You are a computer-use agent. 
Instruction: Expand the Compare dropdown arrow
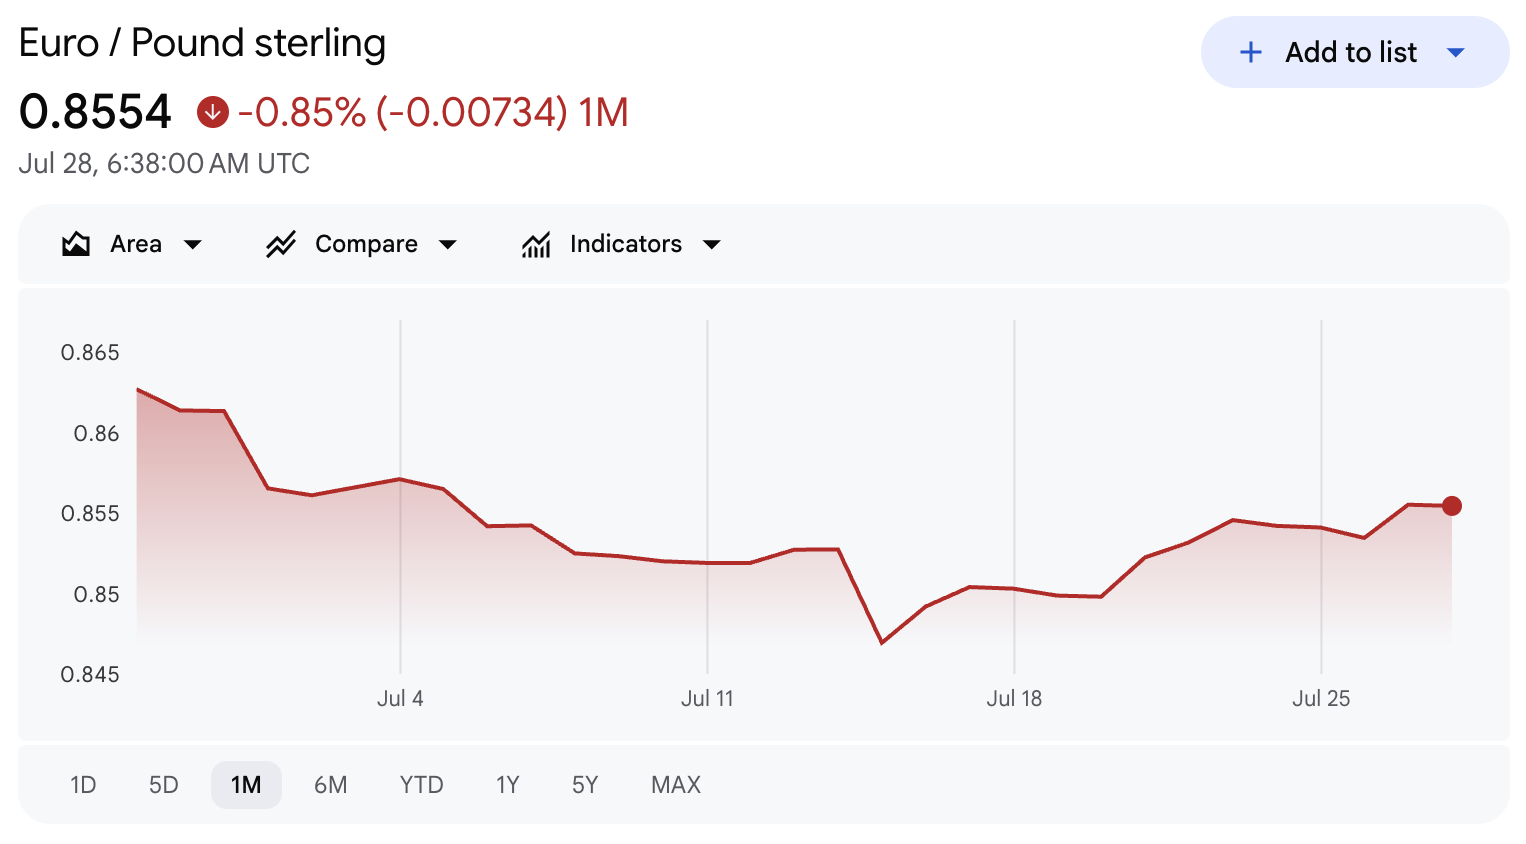(x=448, y=245)
